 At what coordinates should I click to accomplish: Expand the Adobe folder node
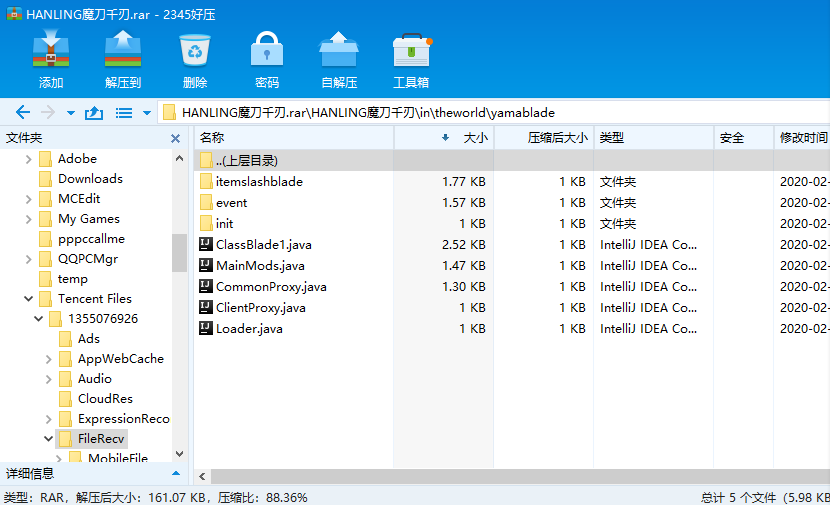tap(29, 159)
